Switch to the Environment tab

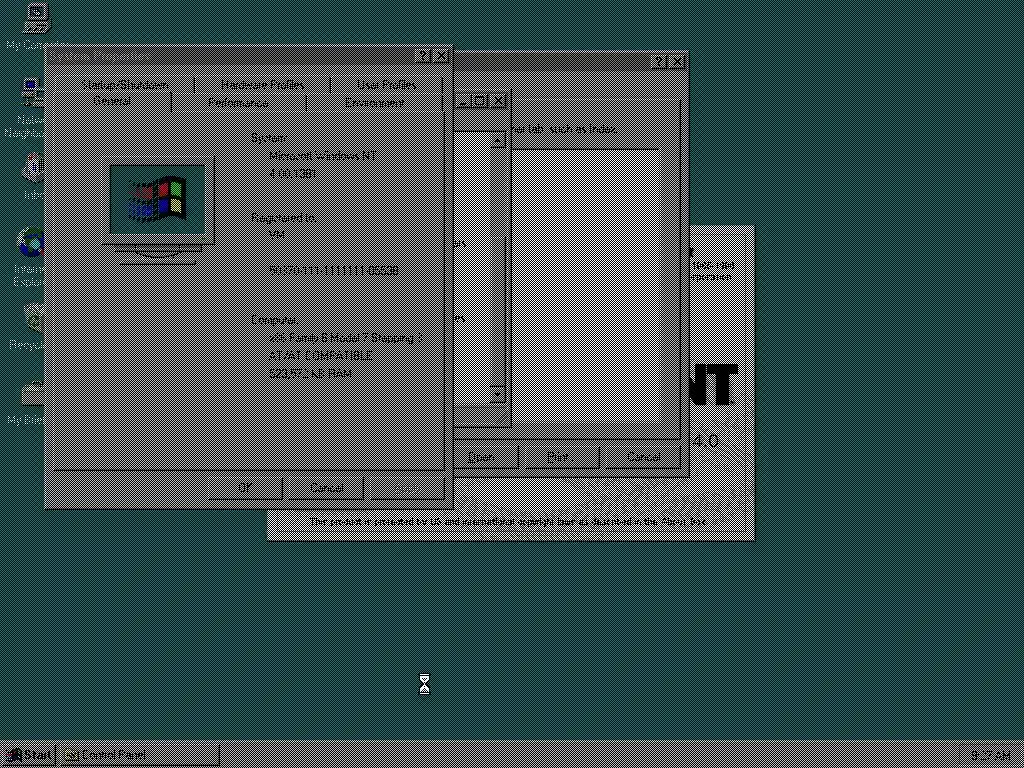point(374,103)
